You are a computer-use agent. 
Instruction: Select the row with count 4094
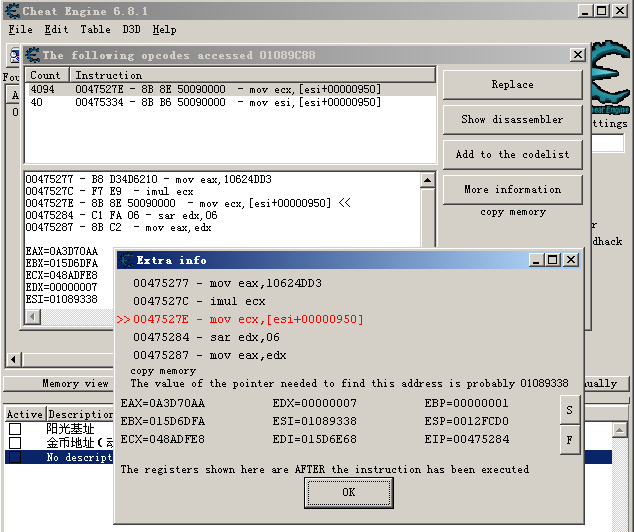point(230,89)
